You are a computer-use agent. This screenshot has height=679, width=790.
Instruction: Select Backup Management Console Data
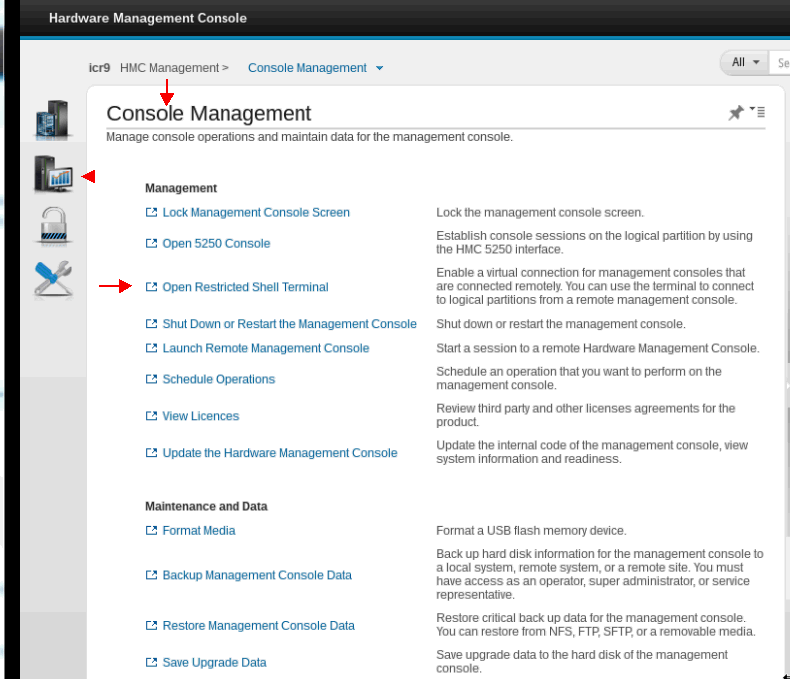point(257,576)
